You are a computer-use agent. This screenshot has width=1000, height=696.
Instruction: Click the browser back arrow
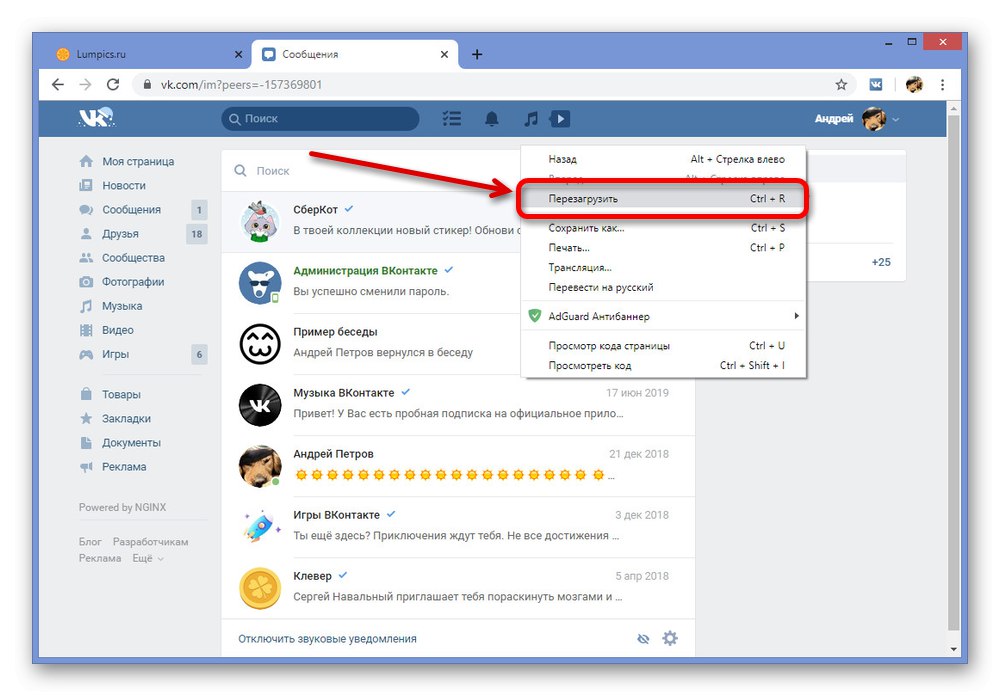pos(58,84)
